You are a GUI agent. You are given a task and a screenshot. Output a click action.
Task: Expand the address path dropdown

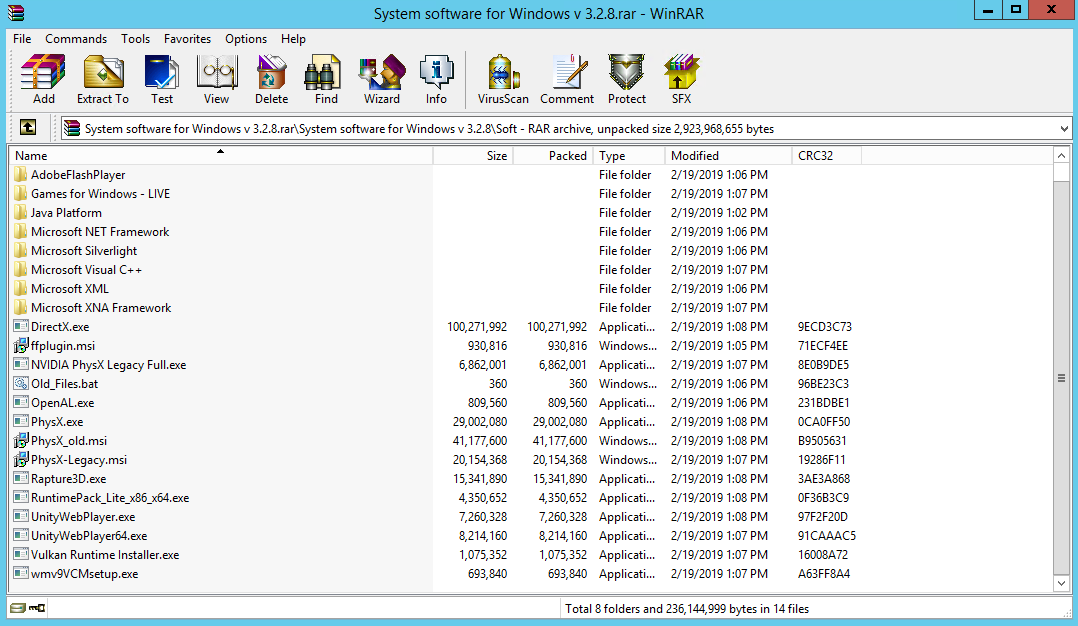pyautogui.click(x=1064, y=128)
